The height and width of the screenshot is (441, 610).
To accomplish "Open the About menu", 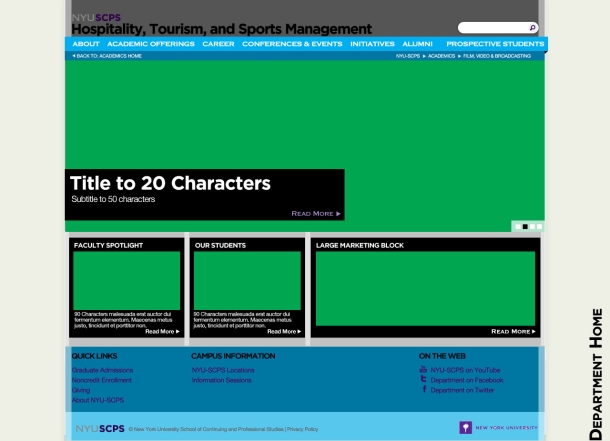I will tap(86, 44).
